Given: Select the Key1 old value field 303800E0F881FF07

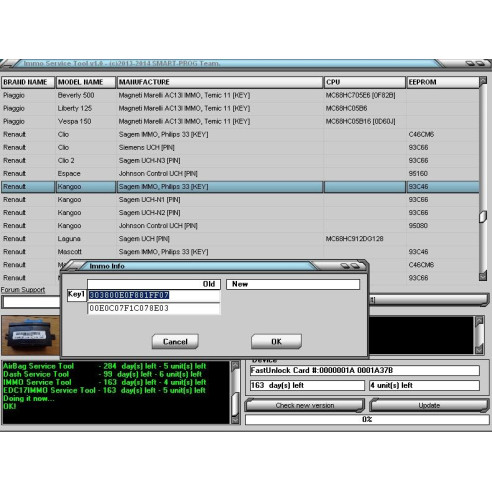Looking at the screenshot, I should pos(154,295).
